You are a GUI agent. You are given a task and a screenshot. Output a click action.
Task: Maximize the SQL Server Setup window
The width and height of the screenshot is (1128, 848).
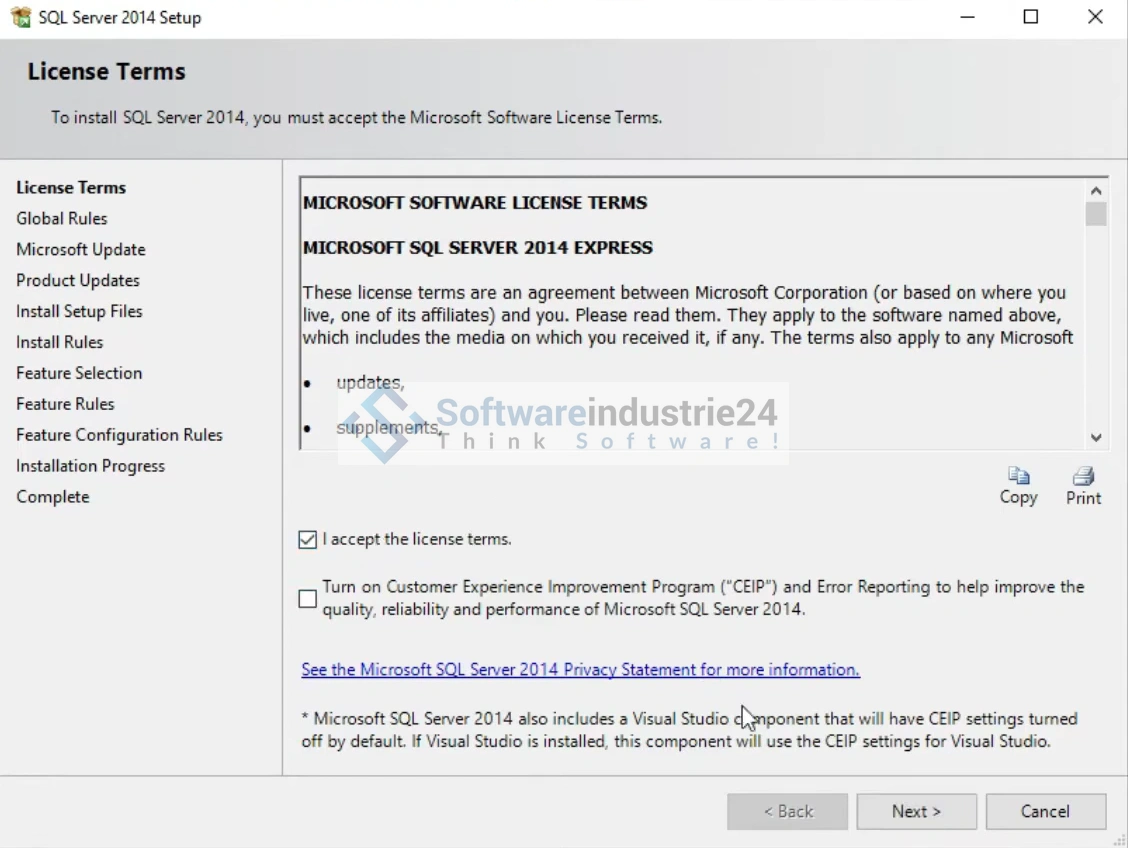(x=1031, y=17)
